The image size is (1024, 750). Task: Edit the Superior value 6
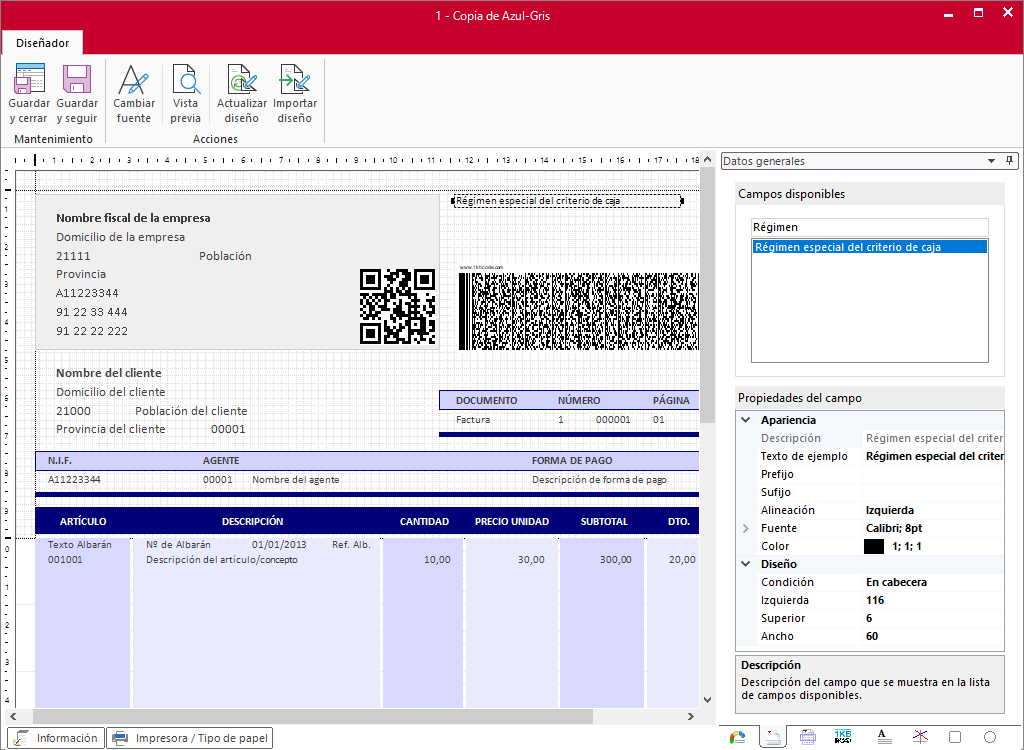[934, 618]
